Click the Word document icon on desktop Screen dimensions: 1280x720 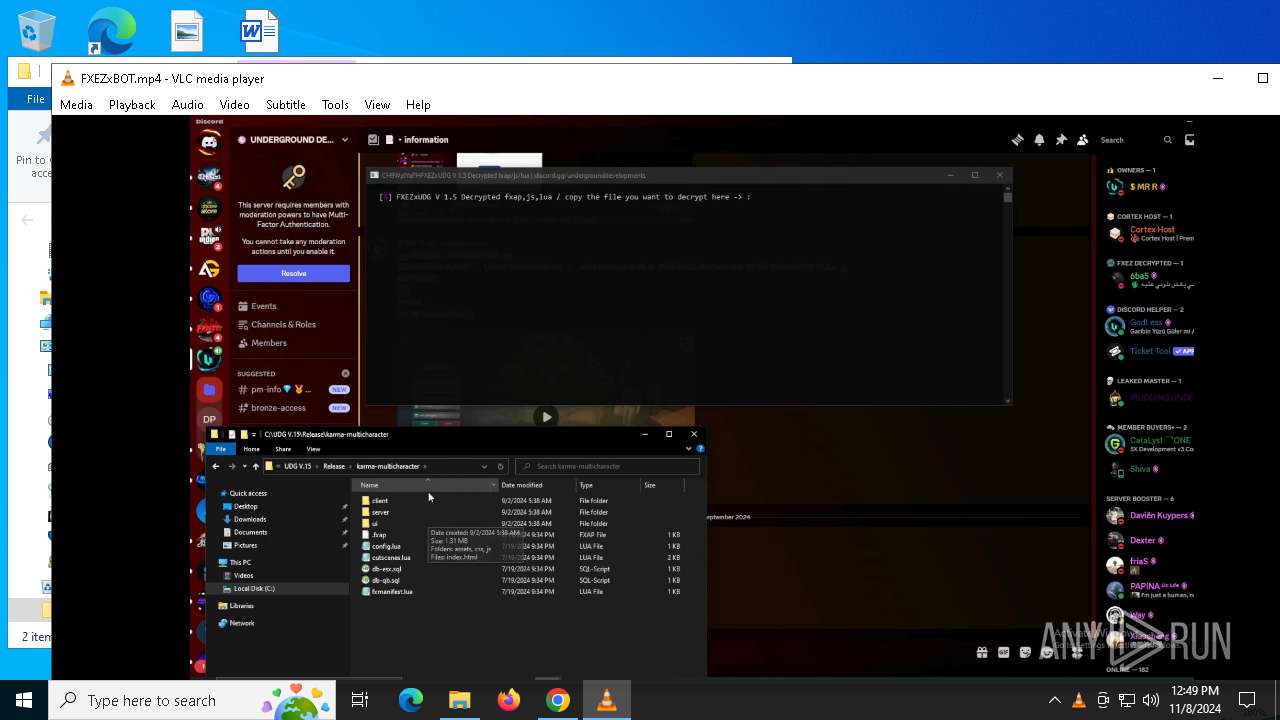(259, 31)
